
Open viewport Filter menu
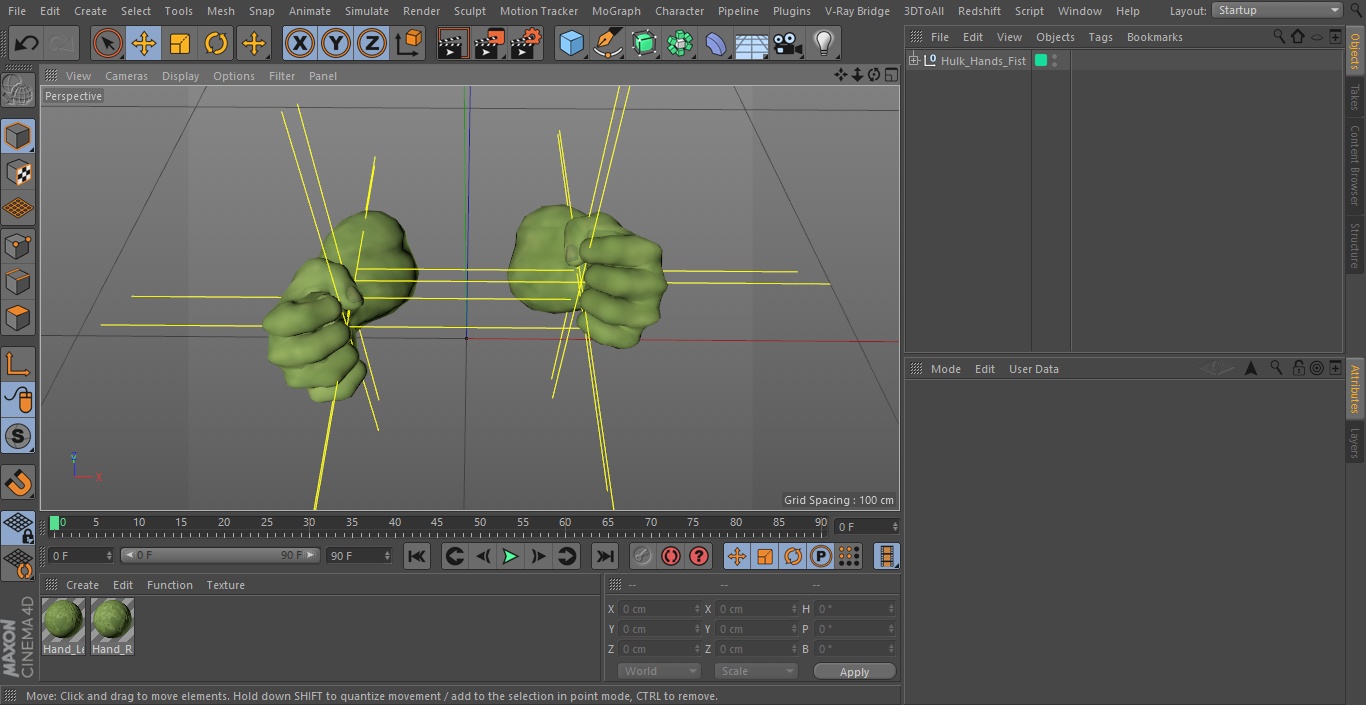[282, 76]
